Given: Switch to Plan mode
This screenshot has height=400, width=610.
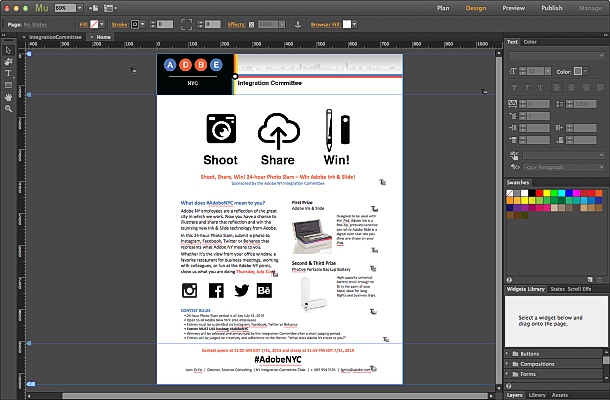Looking at the screenshot, I should (443, 8).
